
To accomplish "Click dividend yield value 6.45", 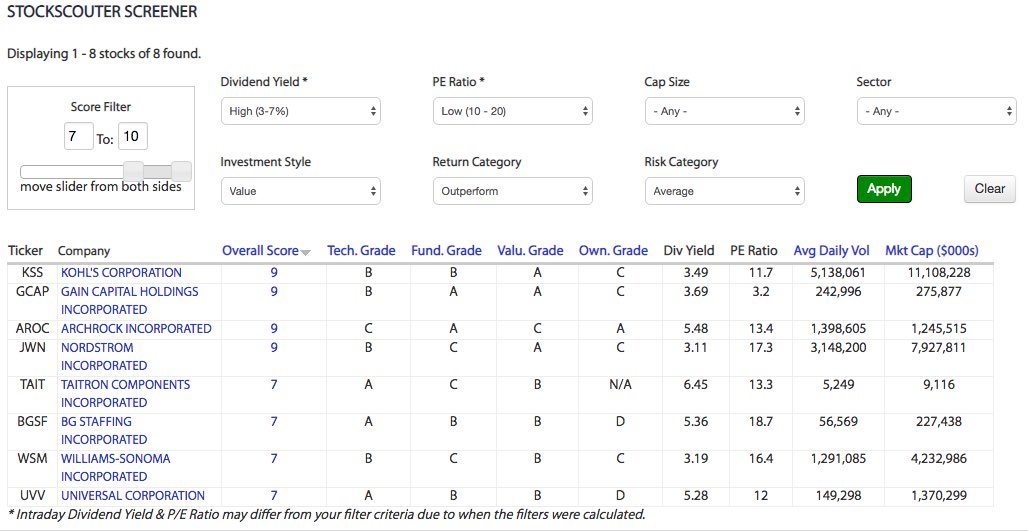I will point(696,384).
